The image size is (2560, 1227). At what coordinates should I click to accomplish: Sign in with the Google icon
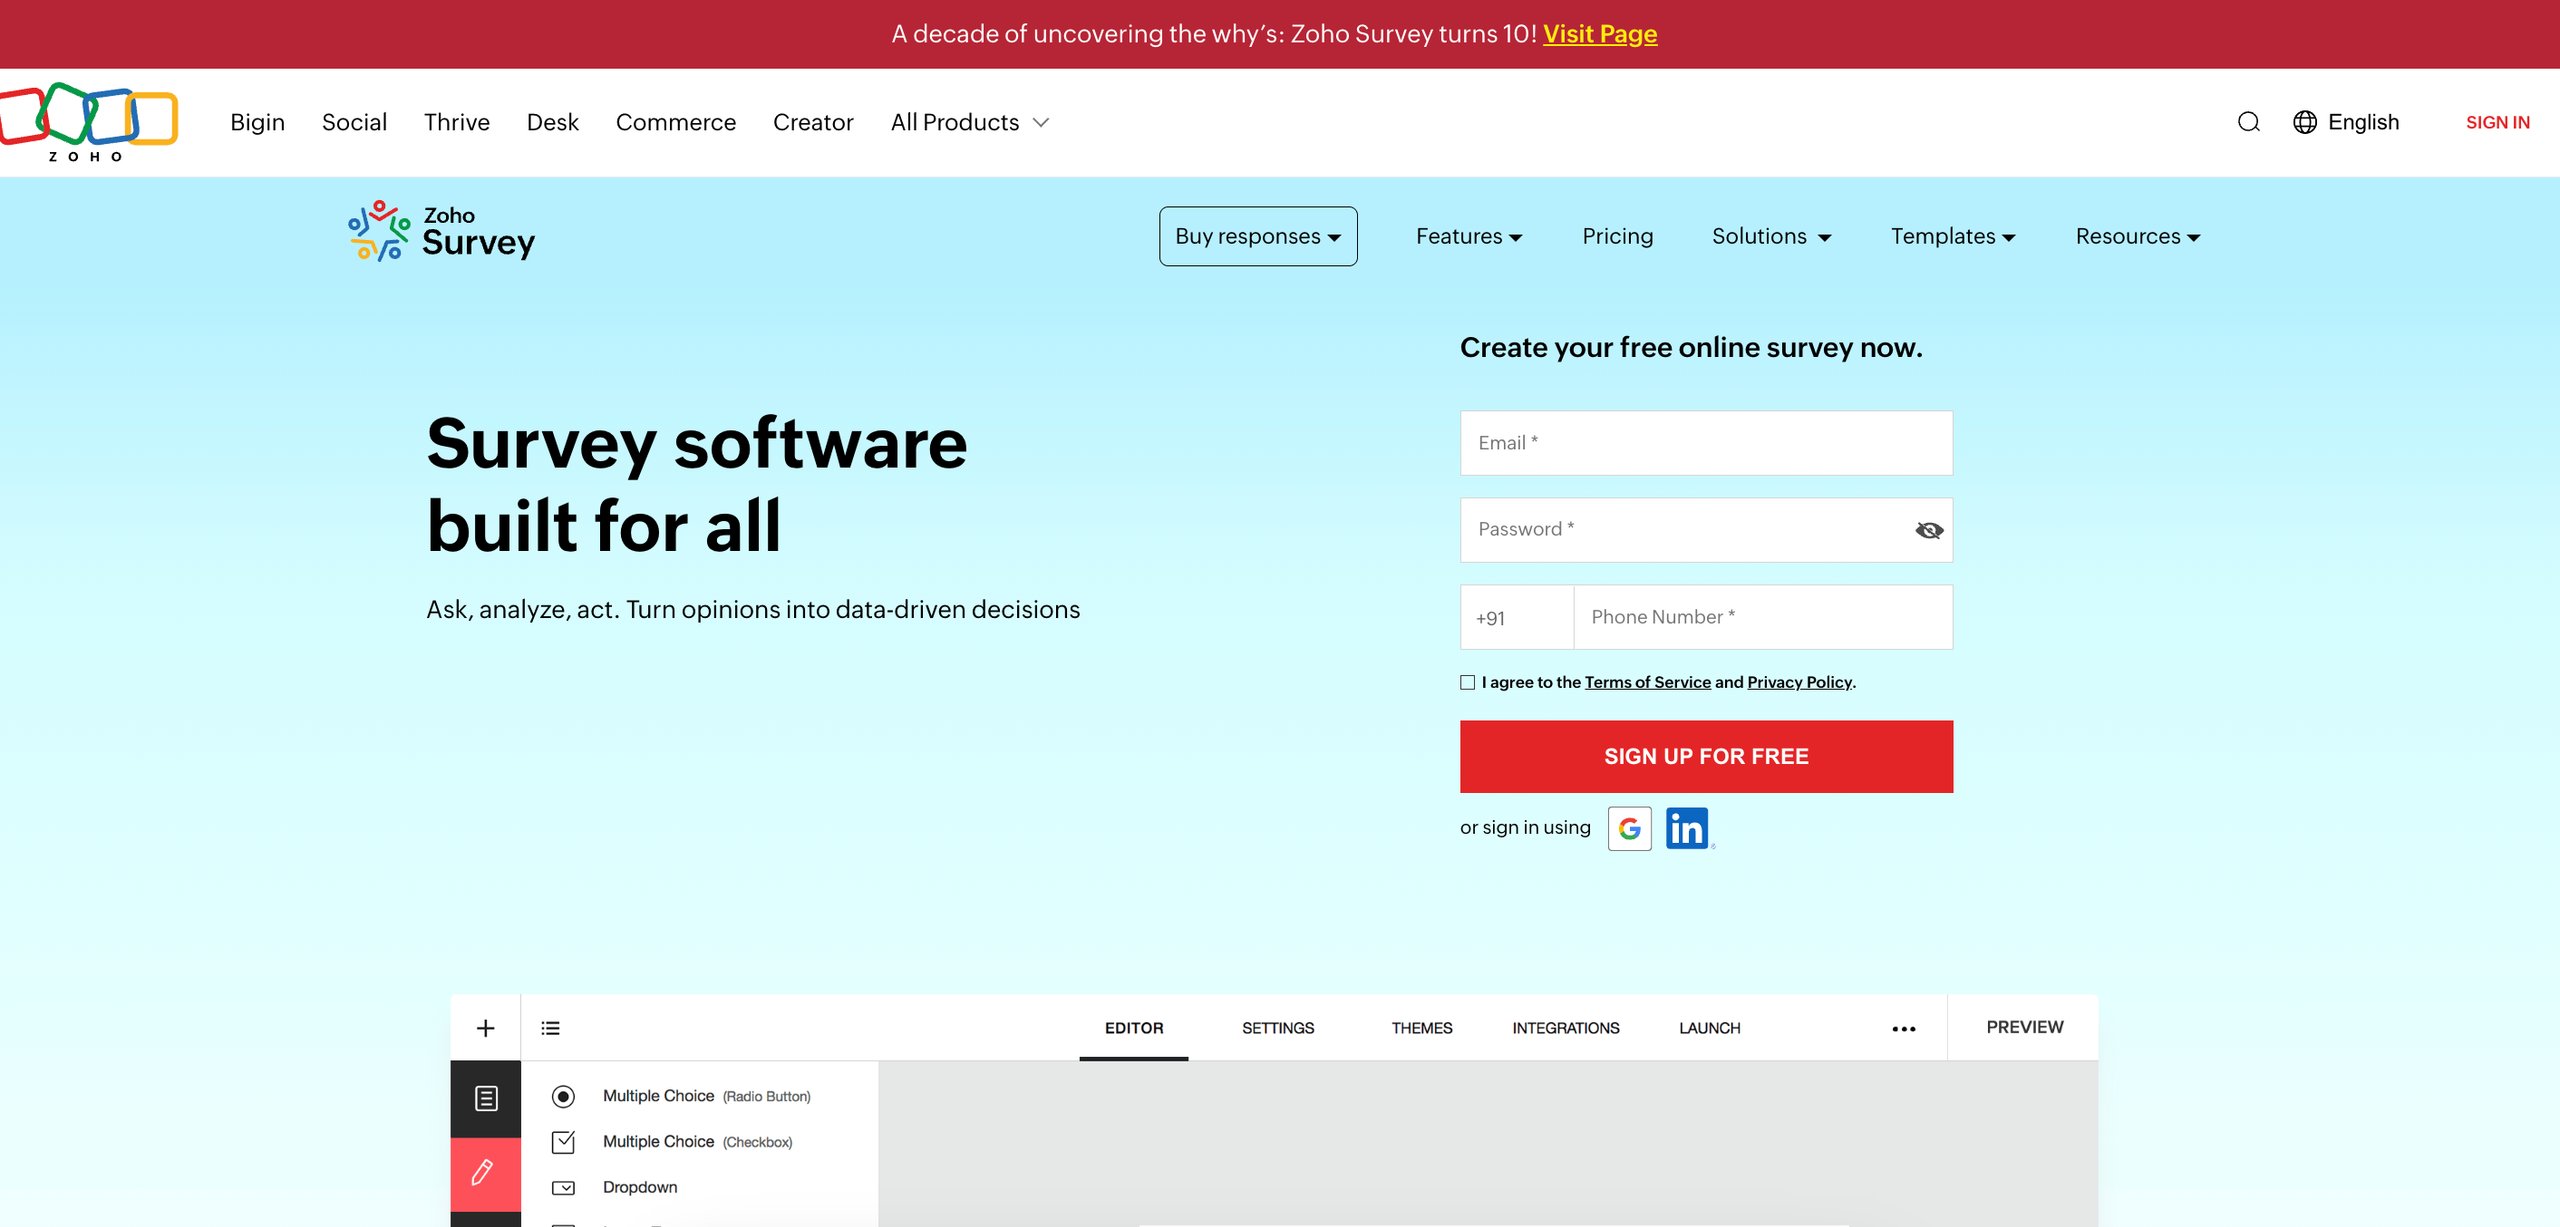point(1629,828)
